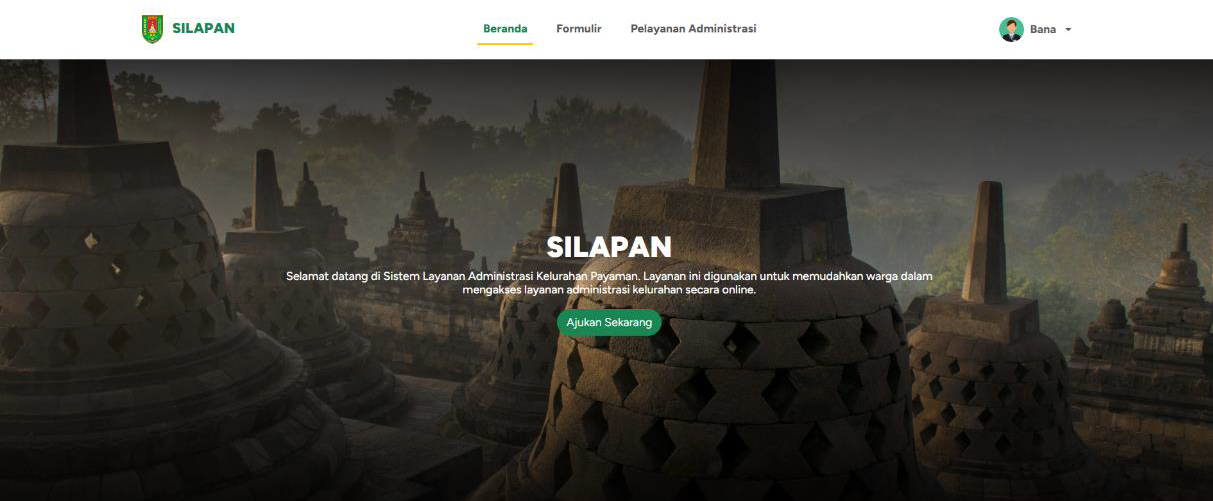Open the Bana account menu name
The height and width of the screenshot is (501, 1213).
pyautogui.click(x=1043, y=29)
